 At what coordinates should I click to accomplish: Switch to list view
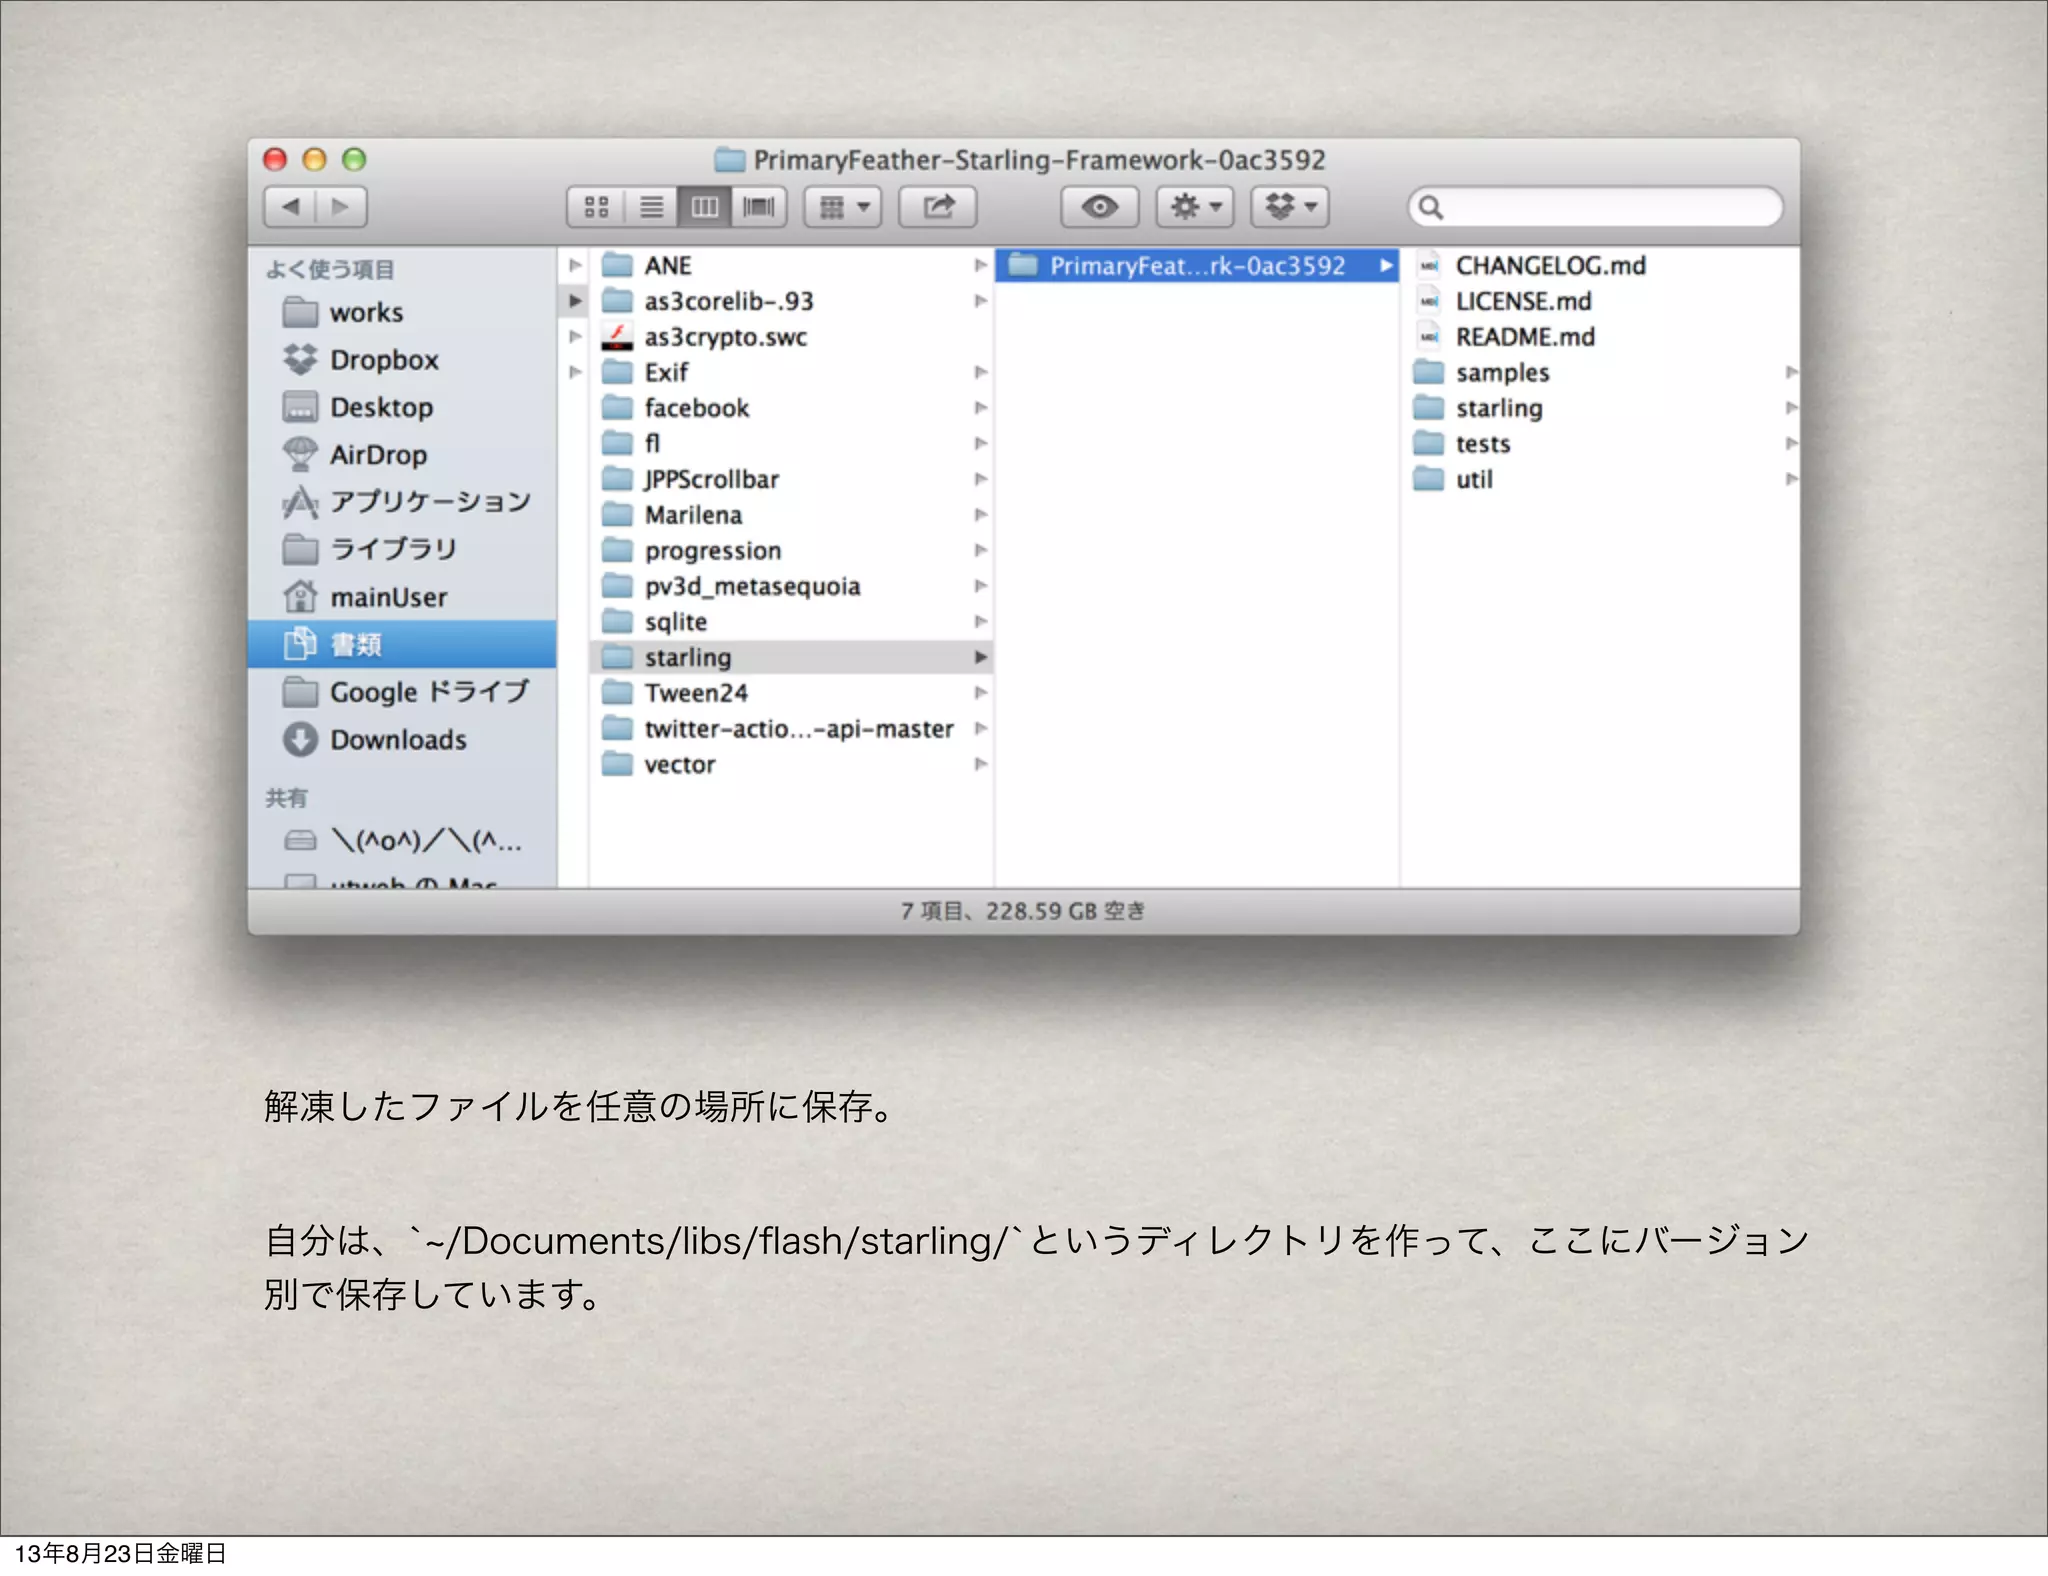(651, 207)
